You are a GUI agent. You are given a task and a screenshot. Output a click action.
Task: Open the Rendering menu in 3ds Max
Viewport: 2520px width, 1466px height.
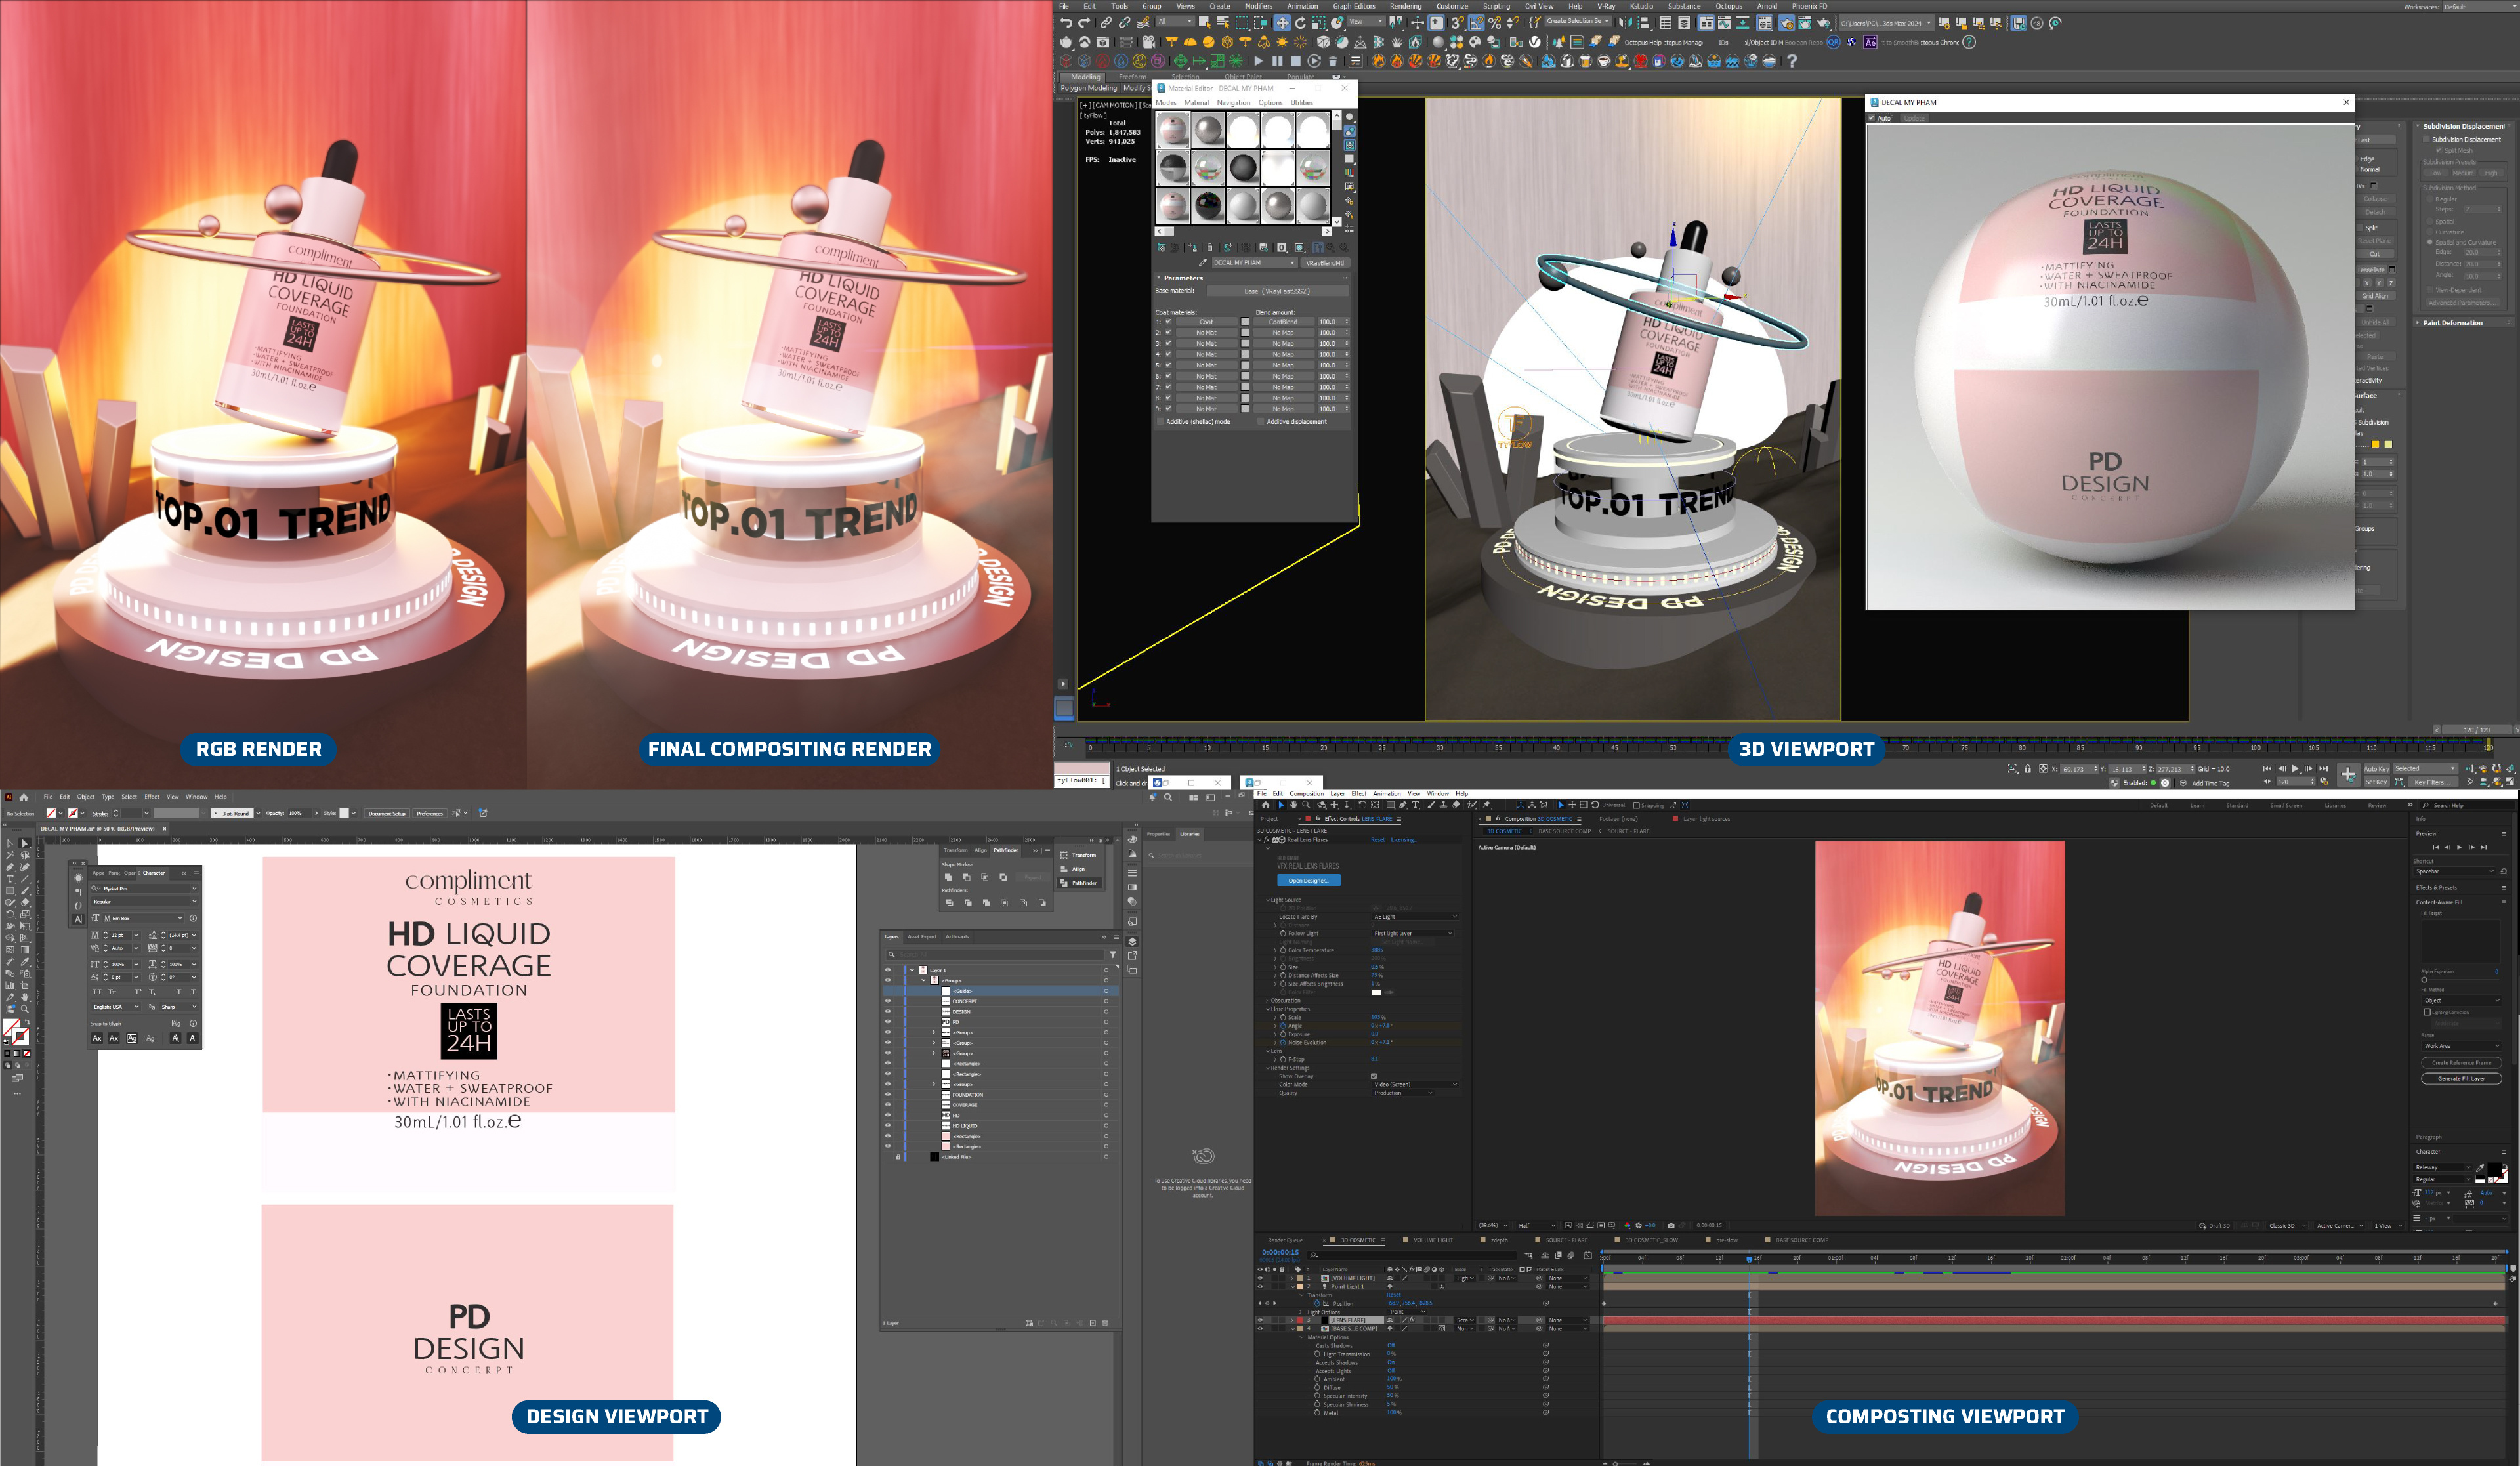pos(1405,6)
